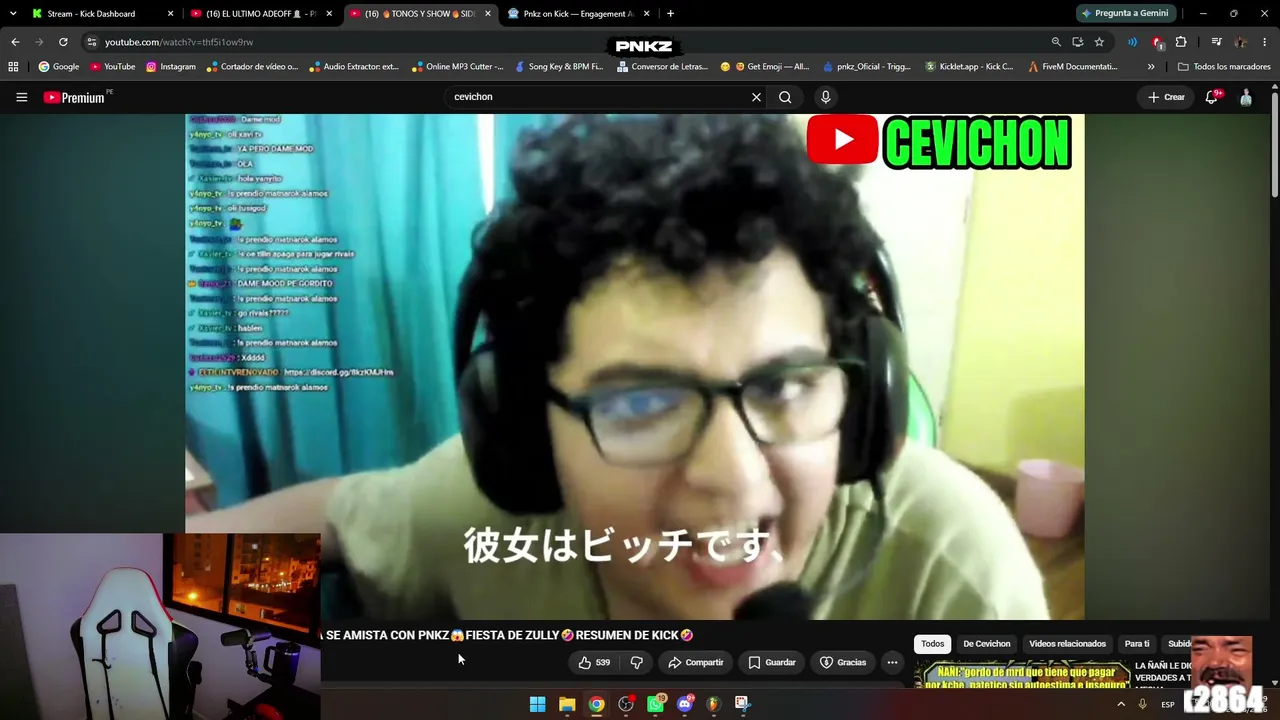Dislike the video
This screenshot has height=720, width=1280.
636,662
